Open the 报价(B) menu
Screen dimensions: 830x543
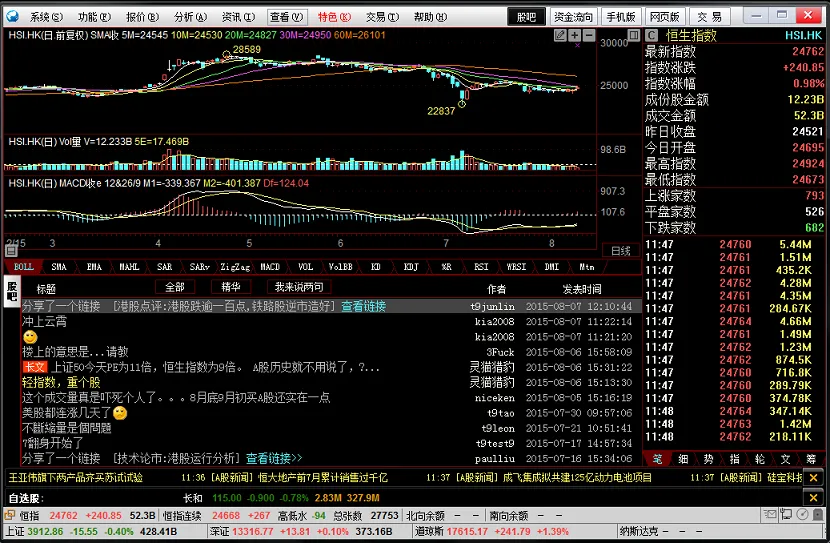[x=142, y=17]
